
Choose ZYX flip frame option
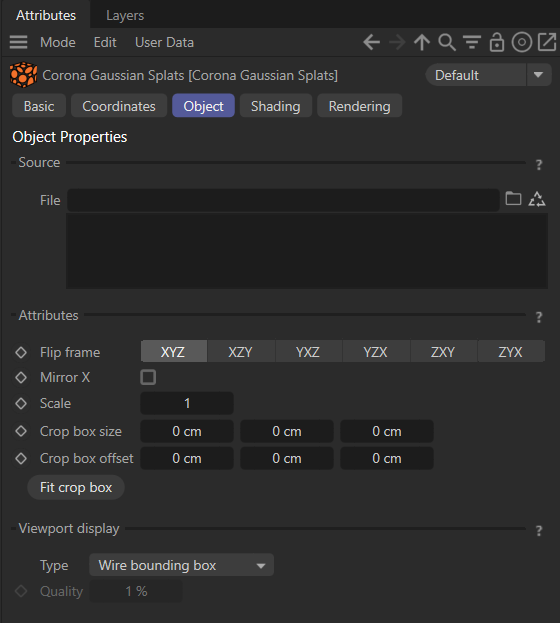click(x=510, y=352)
